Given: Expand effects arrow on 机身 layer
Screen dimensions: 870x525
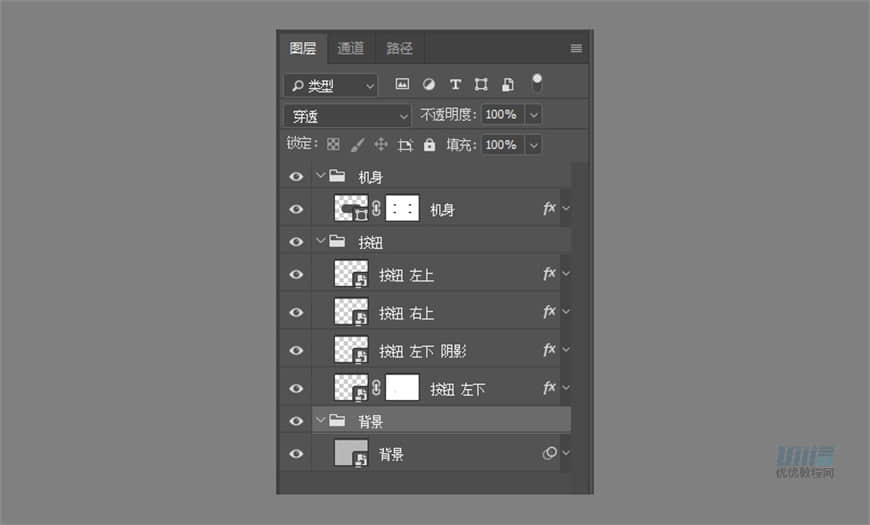Looking at the screenshot, I should 566,208.
